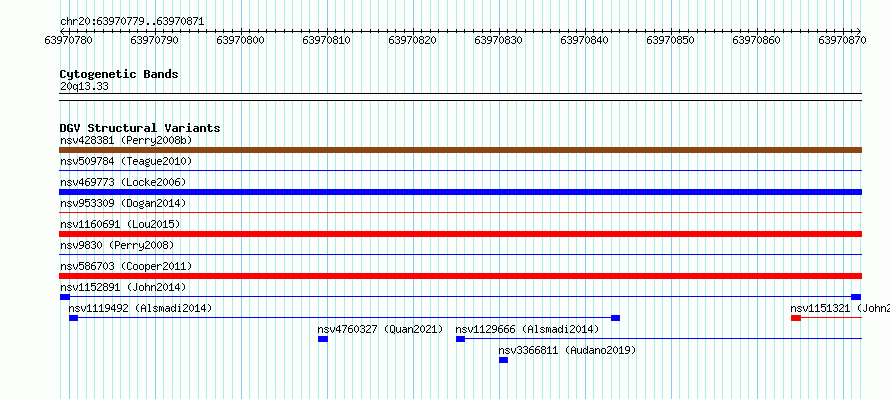Select nsv1152891 (John2014) label
The width and height of the screenshot is (890, 399).
click(x=123, y=287)
